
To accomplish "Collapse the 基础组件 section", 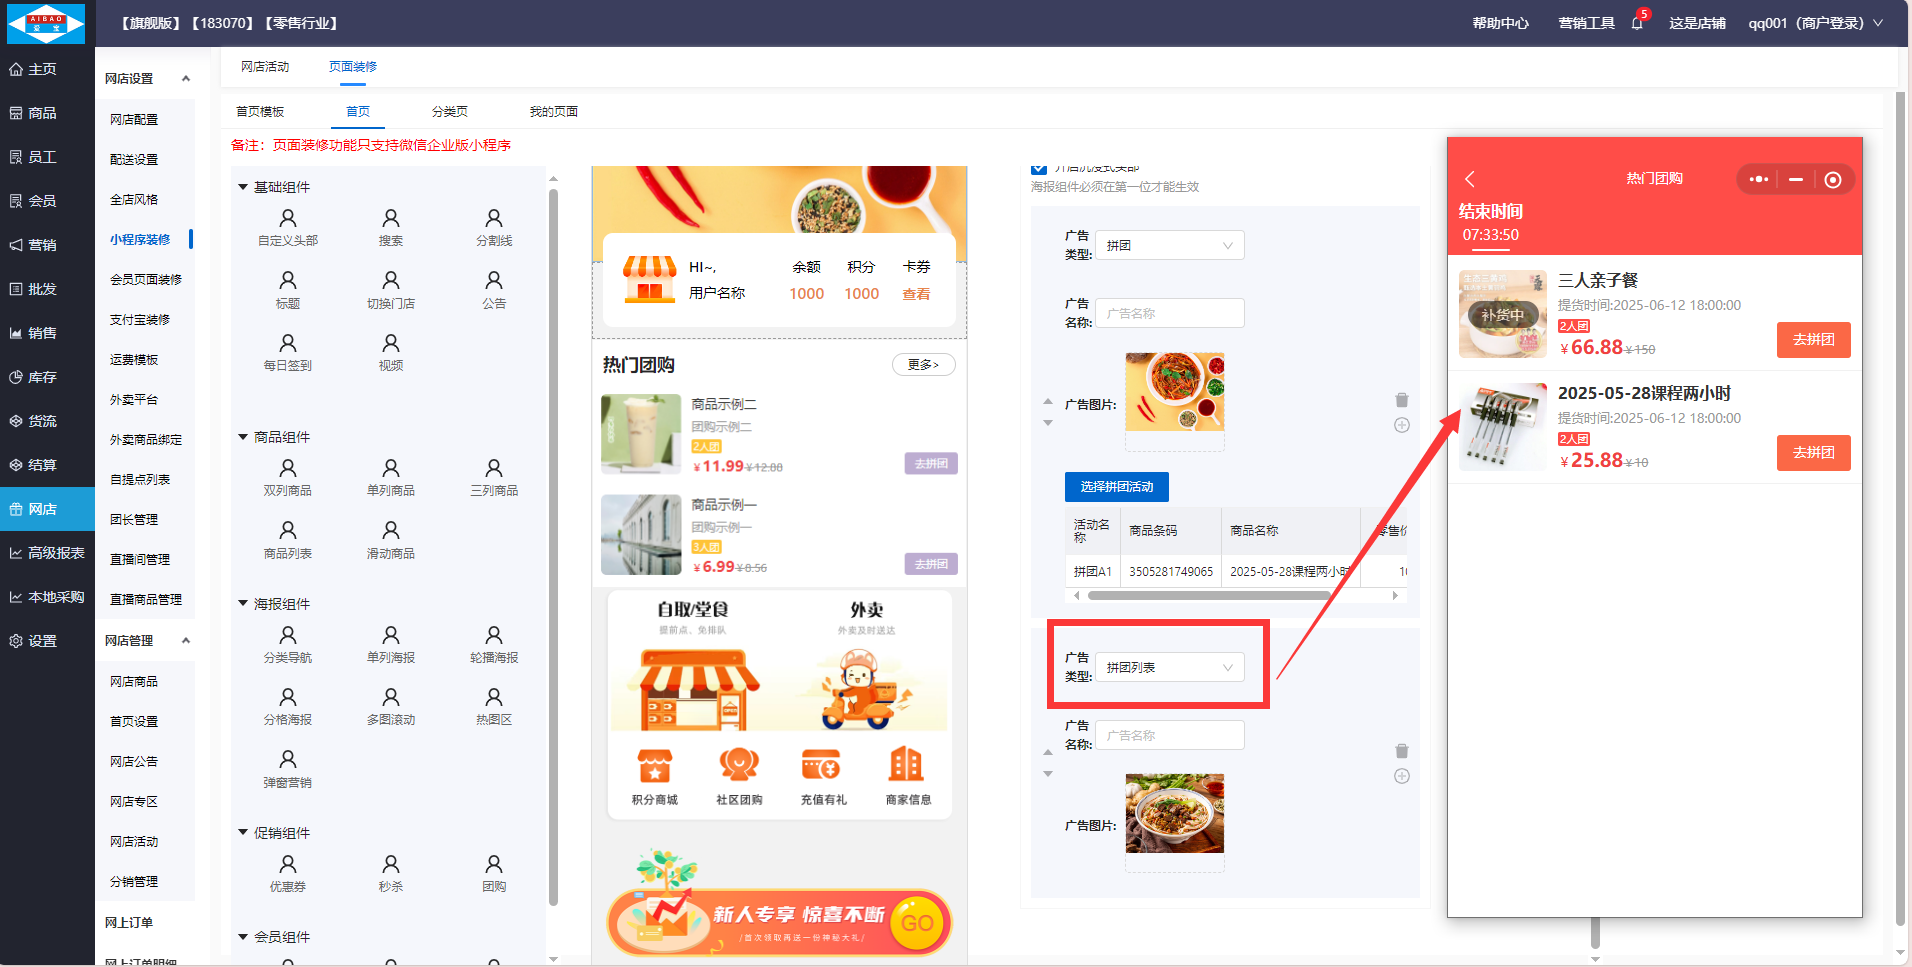I will coord(243,187).
